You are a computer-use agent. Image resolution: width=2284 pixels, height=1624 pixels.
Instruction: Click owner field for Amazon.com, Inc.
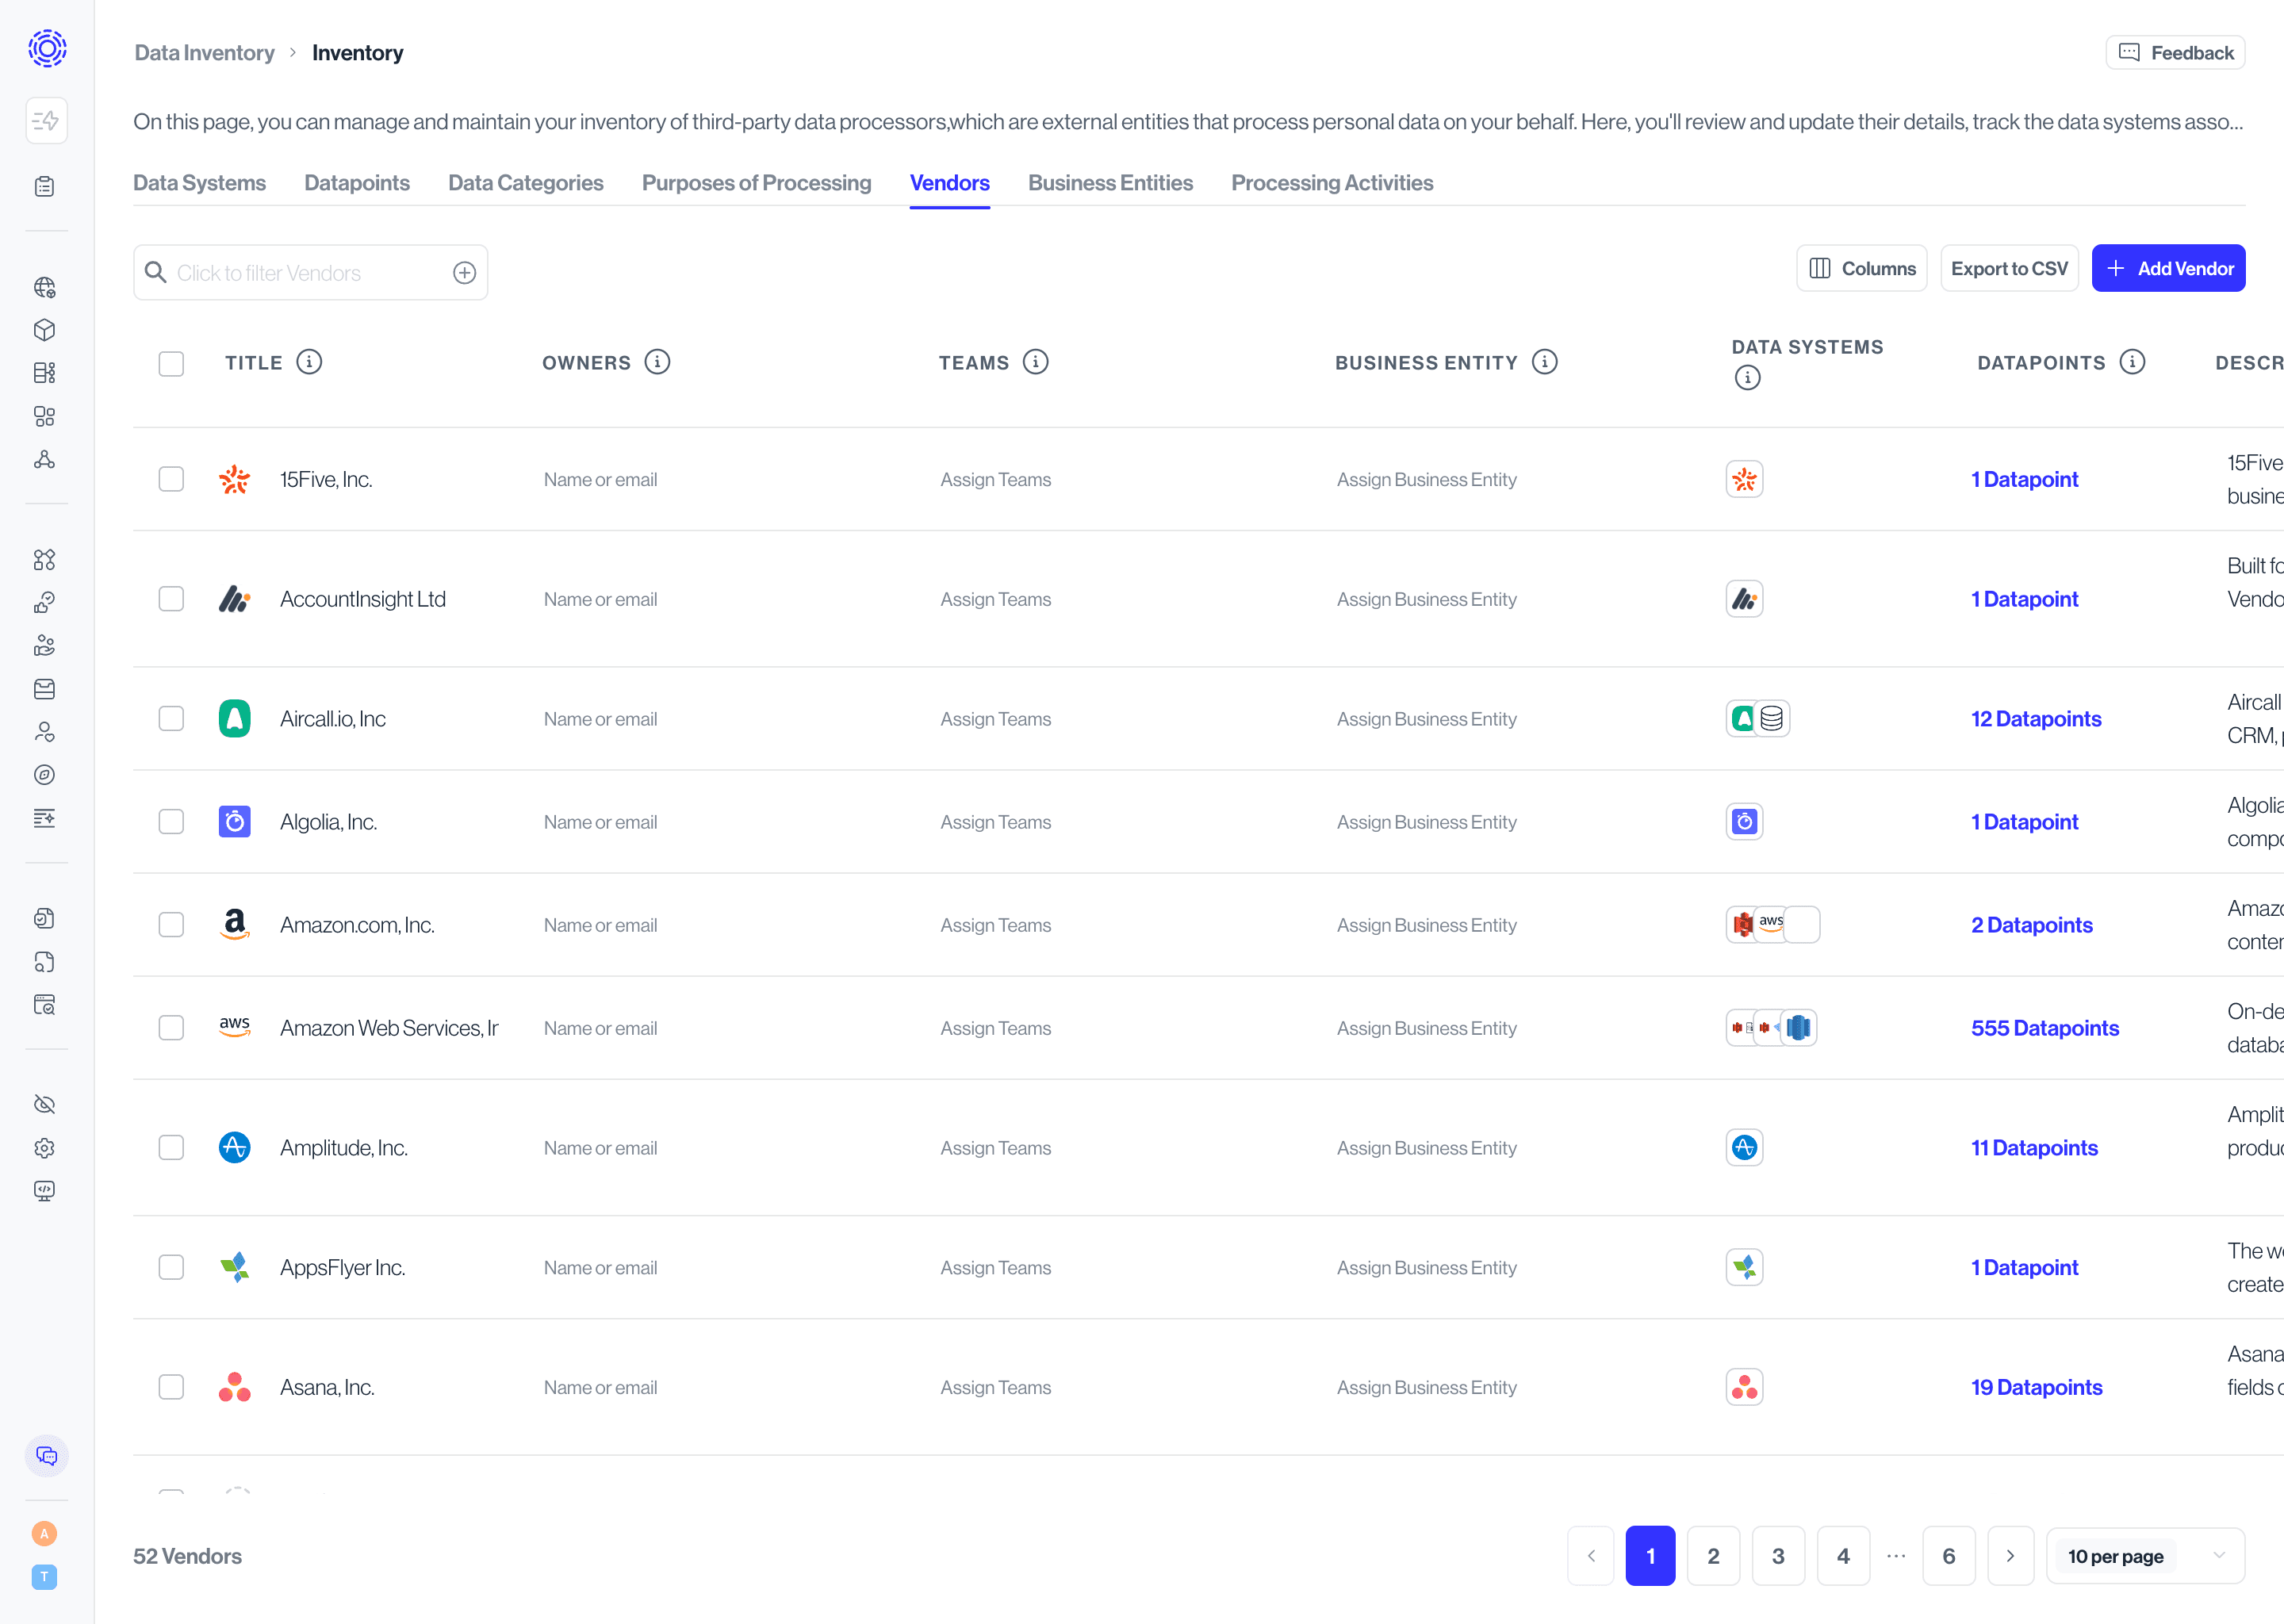tap(600, 925)
